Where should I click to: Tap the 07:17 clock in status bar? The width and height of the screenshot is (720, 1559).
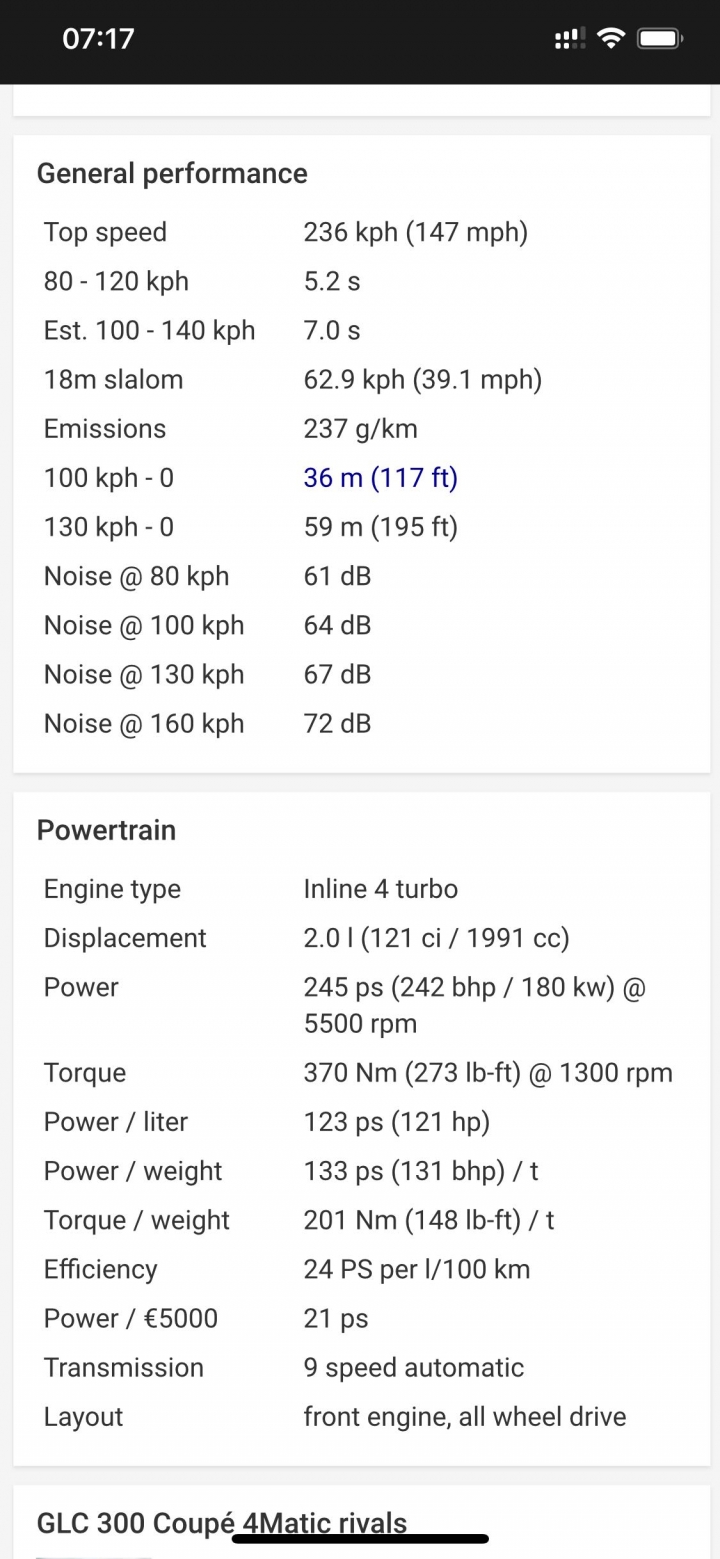click(x=98, y=39)
